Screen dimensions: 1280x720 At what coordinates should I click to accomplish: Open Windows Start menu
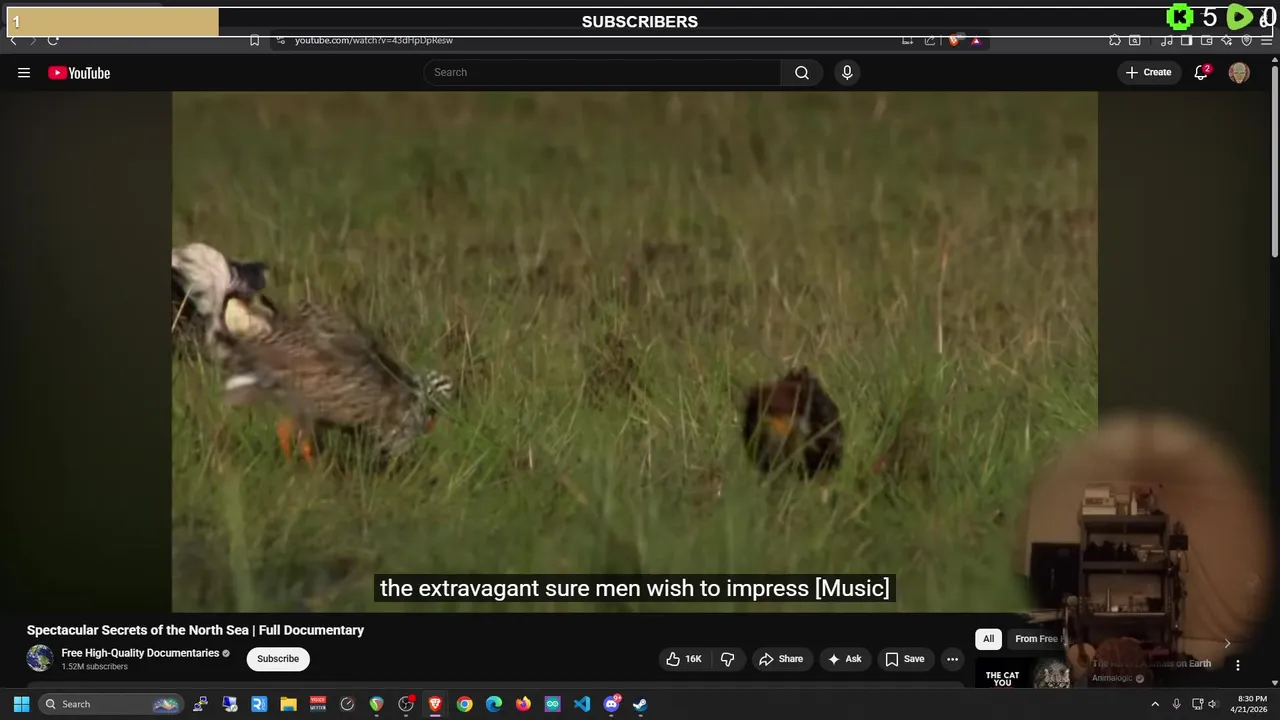21,704
